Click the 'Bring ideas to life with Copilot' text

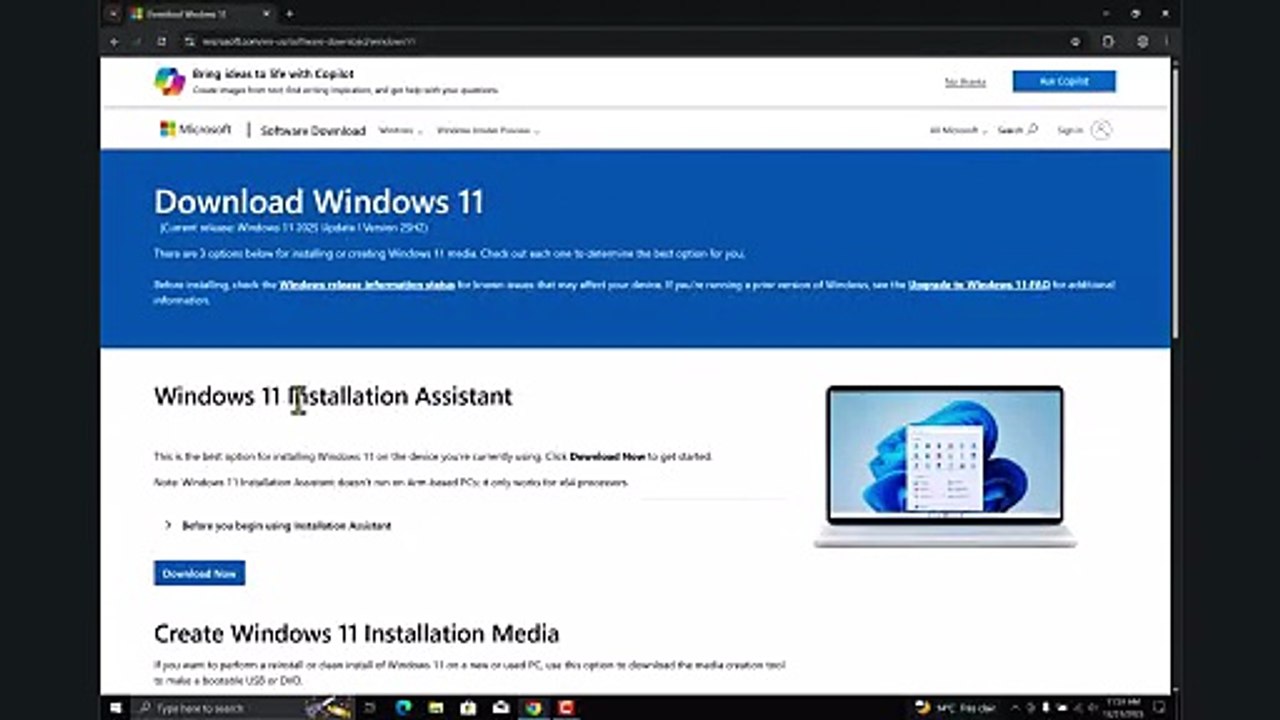pyautogui.click(x=273, y=74)
